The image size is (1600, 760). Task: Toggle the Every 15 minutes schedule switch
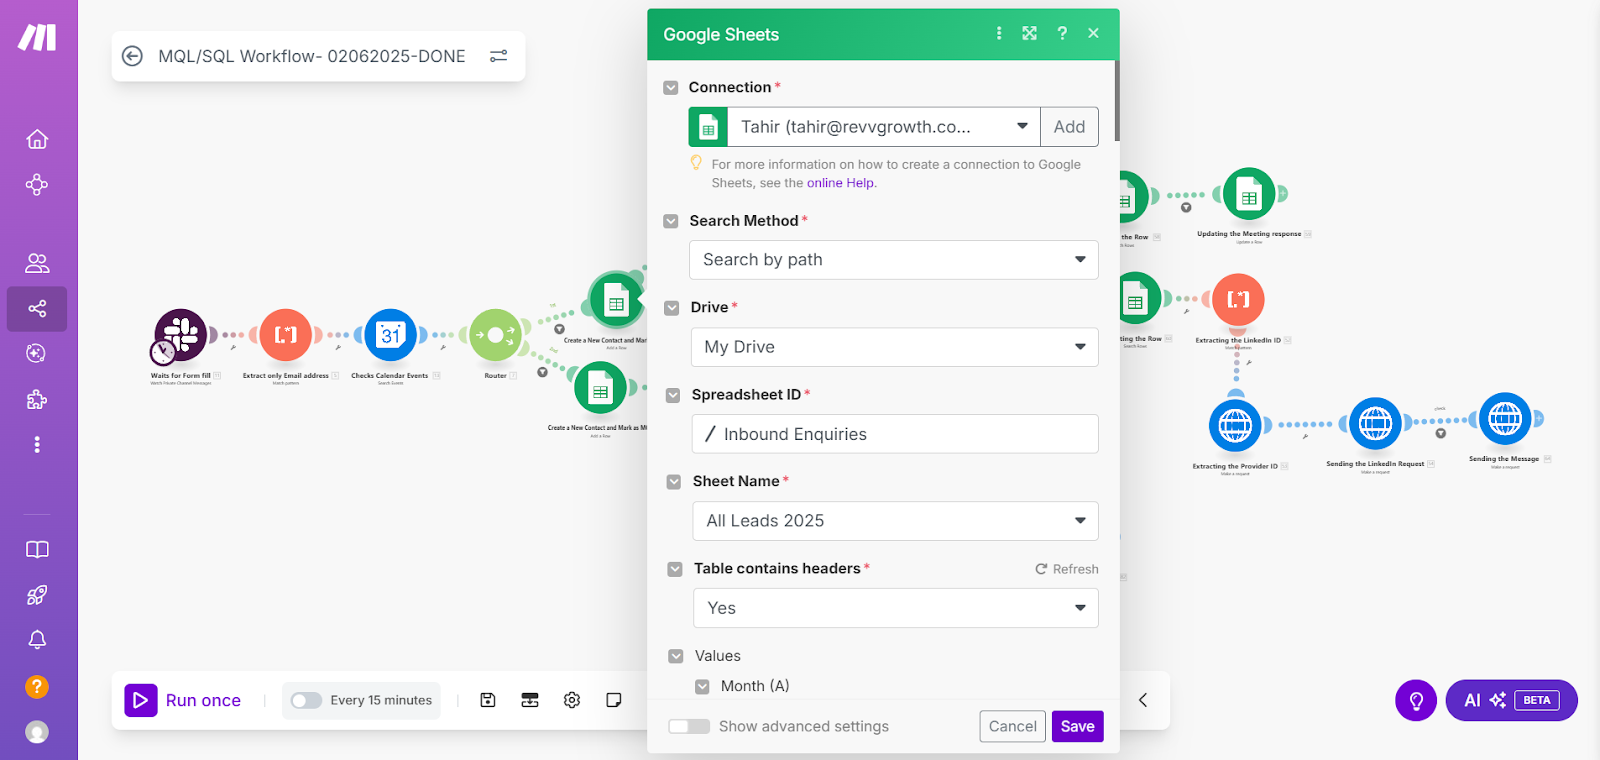(306, 700)
